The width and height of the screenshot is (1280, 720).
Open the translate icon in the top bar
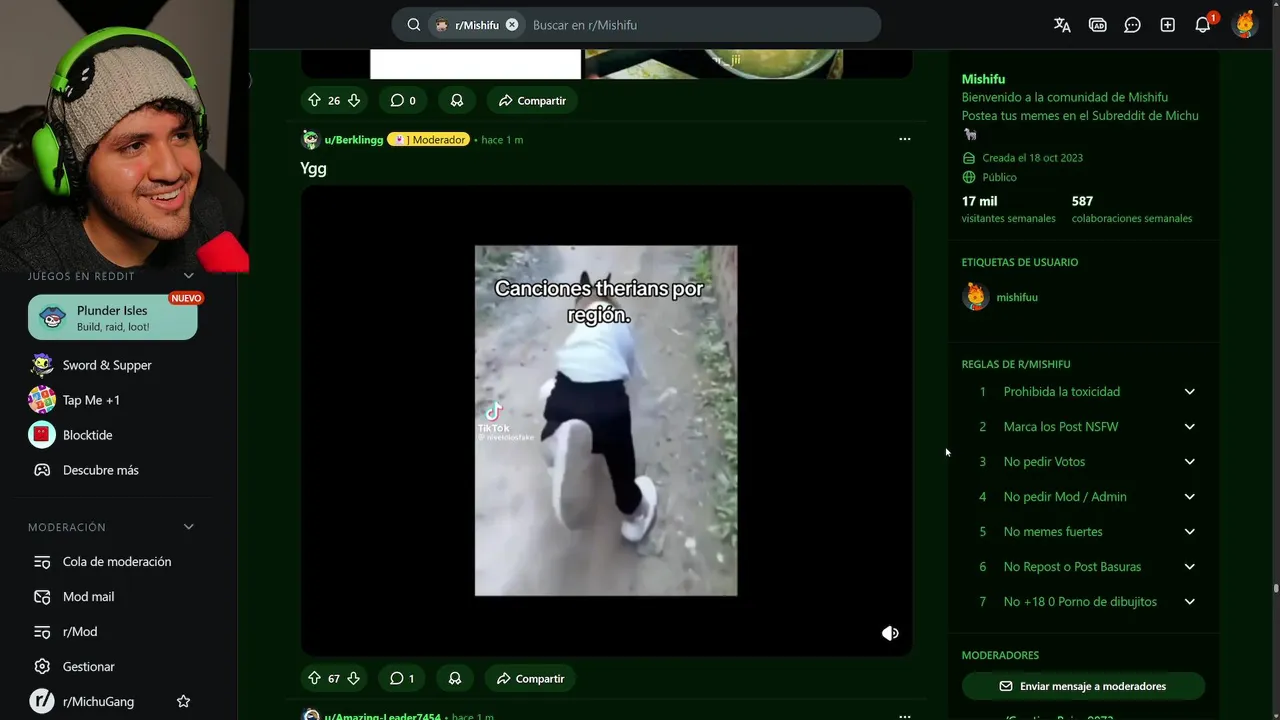pyautogui.click(x=1062, y=25)
